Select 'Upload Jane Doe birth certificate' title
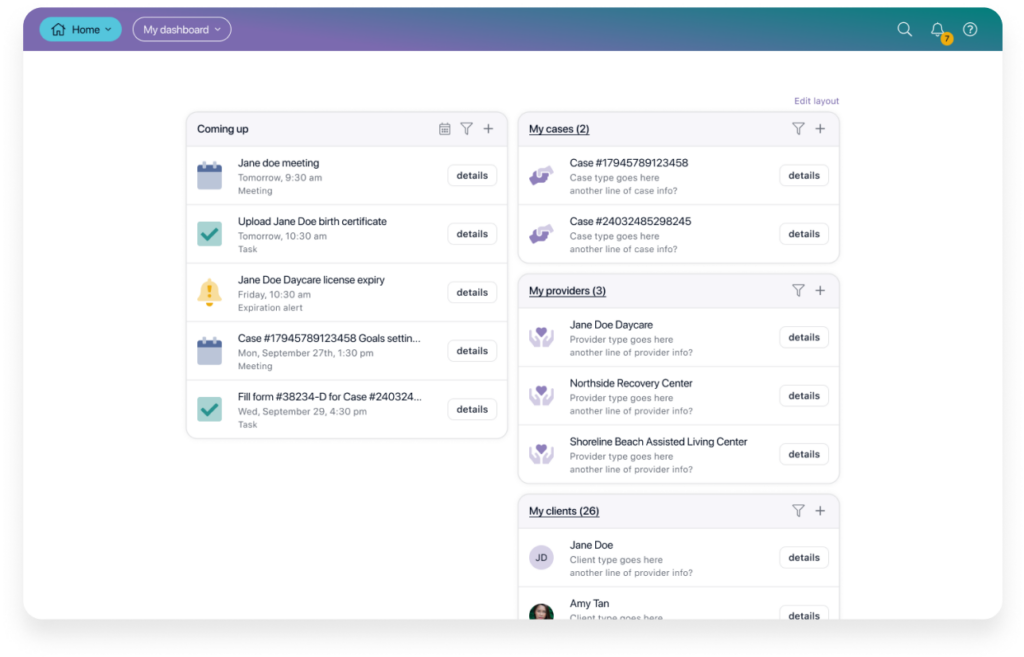The width and height of the screenshot is (1024, 657). 312,221
